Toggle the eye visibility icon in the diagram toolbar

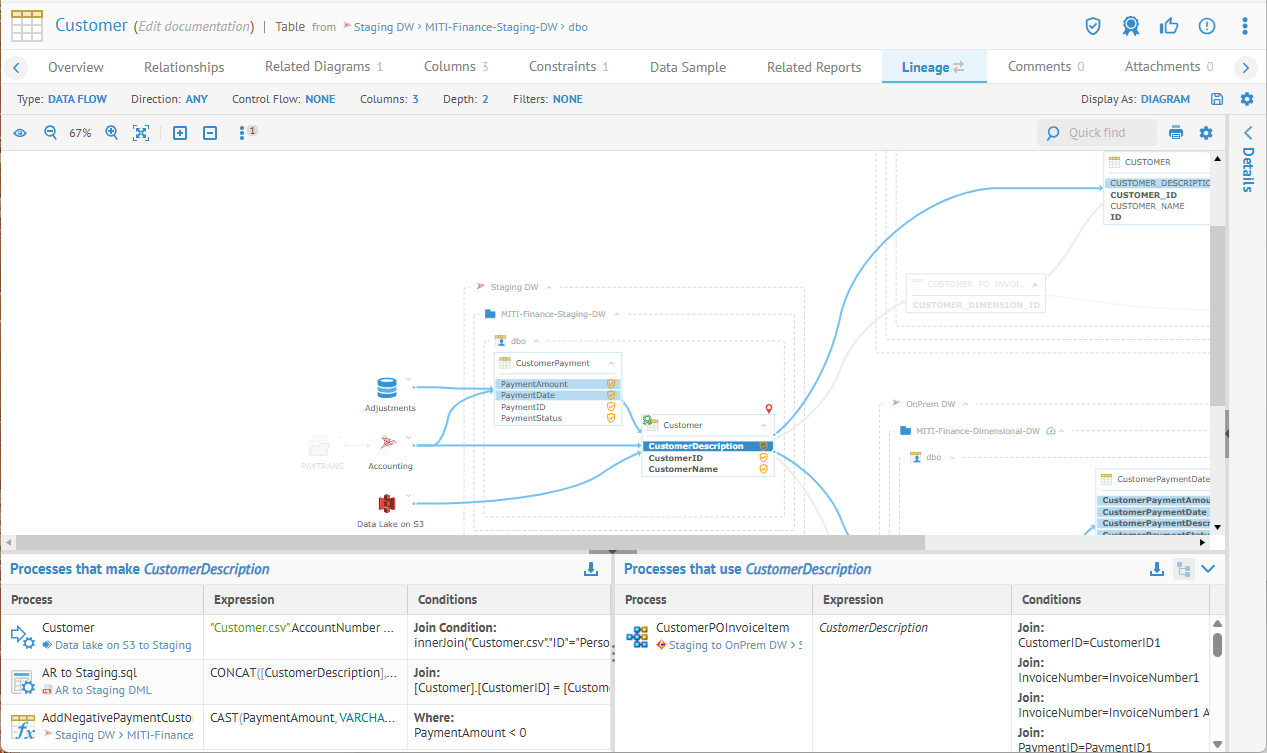[x=19, y=133]
